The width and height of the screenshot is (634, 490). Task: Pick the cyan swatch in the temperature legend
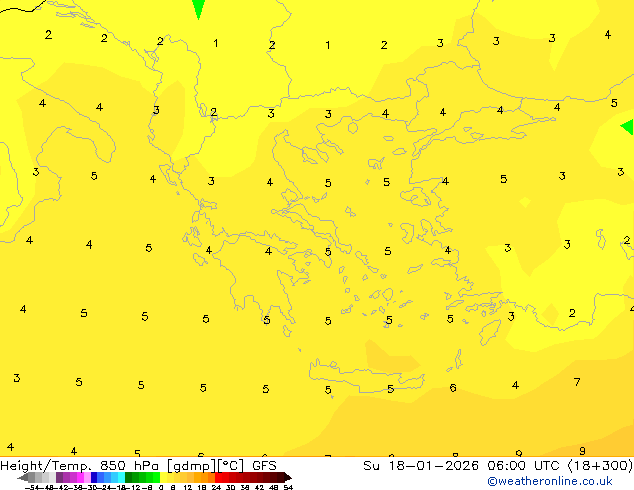tap(121, 478)
